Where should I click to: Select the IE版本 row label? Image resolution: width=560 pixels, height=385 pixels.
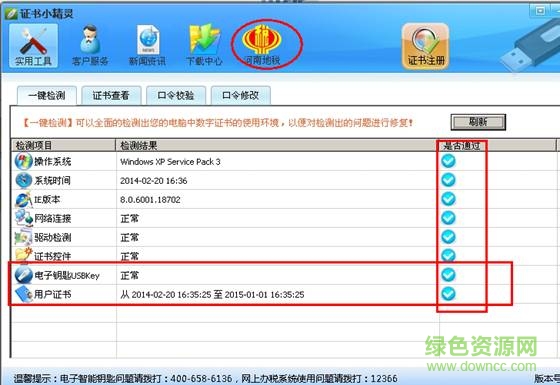[47, 200]
